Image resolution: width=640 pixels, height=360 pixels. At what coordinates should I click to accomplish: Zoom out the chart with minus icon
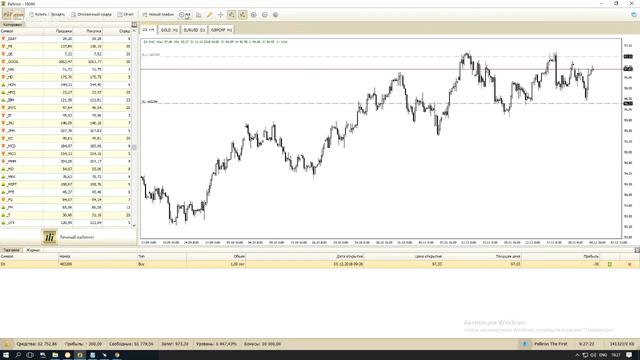pos(264,15)
